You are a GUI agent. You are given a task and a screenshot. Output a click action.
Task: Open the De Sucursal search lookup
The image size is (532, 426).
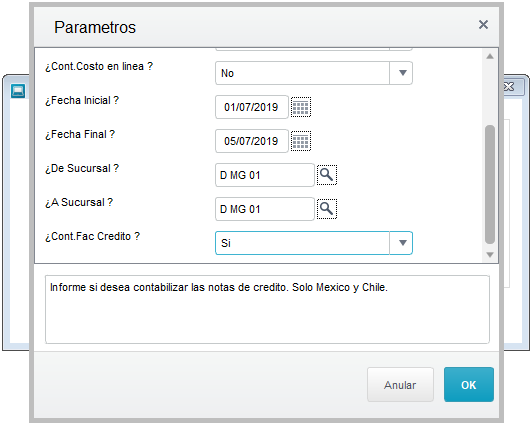[327, 175]
